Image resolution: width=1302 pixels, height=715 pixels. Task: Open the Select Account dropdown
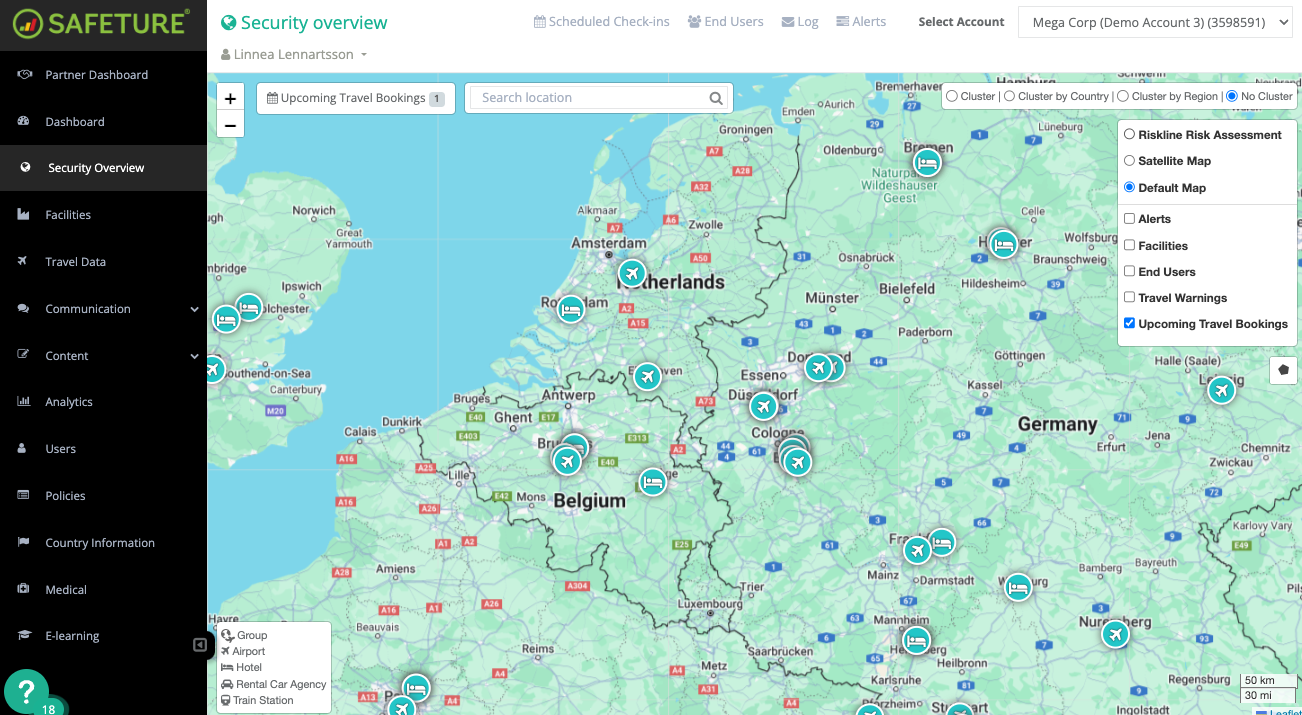[1155, 22]
